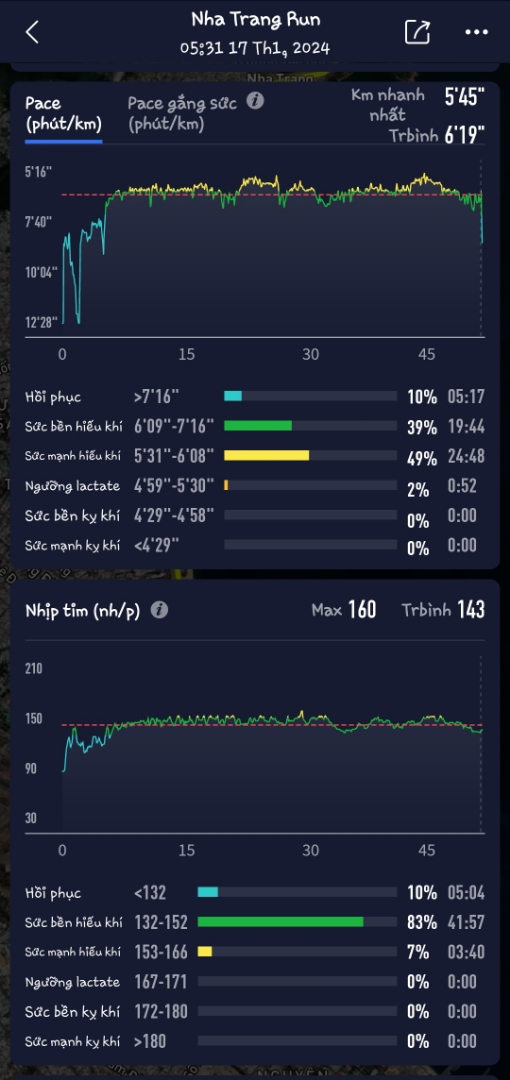The width and height of the screenshot is (510, 1080).
Task: Tap heart rate 153-166 yellow bar
Action: point(205,951)
